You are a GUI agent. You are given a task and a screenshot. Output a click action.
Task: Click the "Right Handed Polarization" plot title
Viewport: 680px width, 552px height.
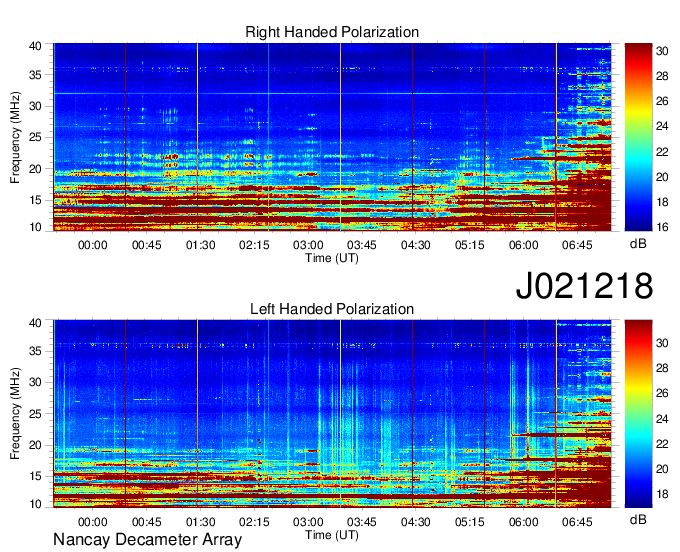pyautogui.click(x=332, y=32)
